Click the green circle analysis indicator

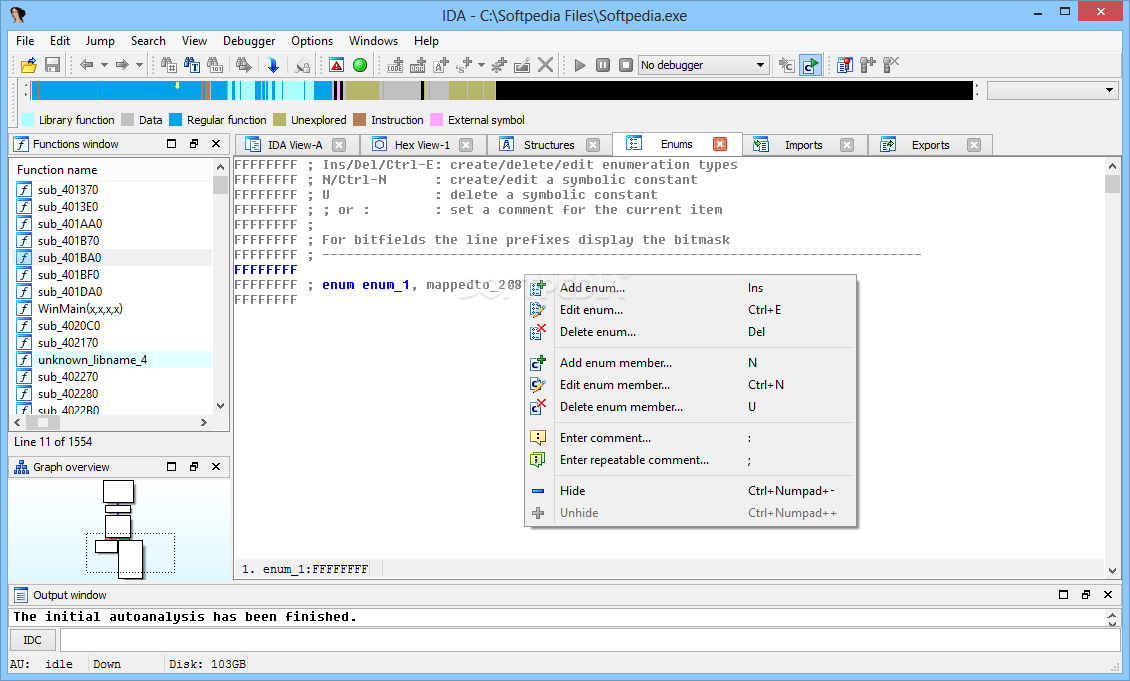point(360,65)
